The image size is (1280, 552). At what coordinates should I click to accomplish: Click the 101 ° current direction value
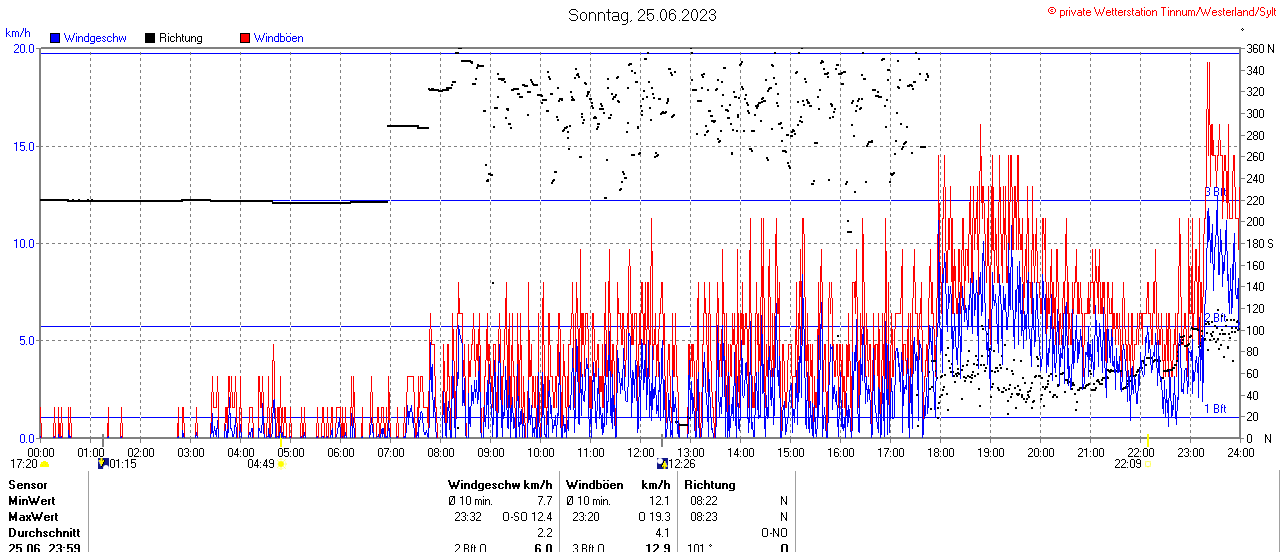pos(700,548)
